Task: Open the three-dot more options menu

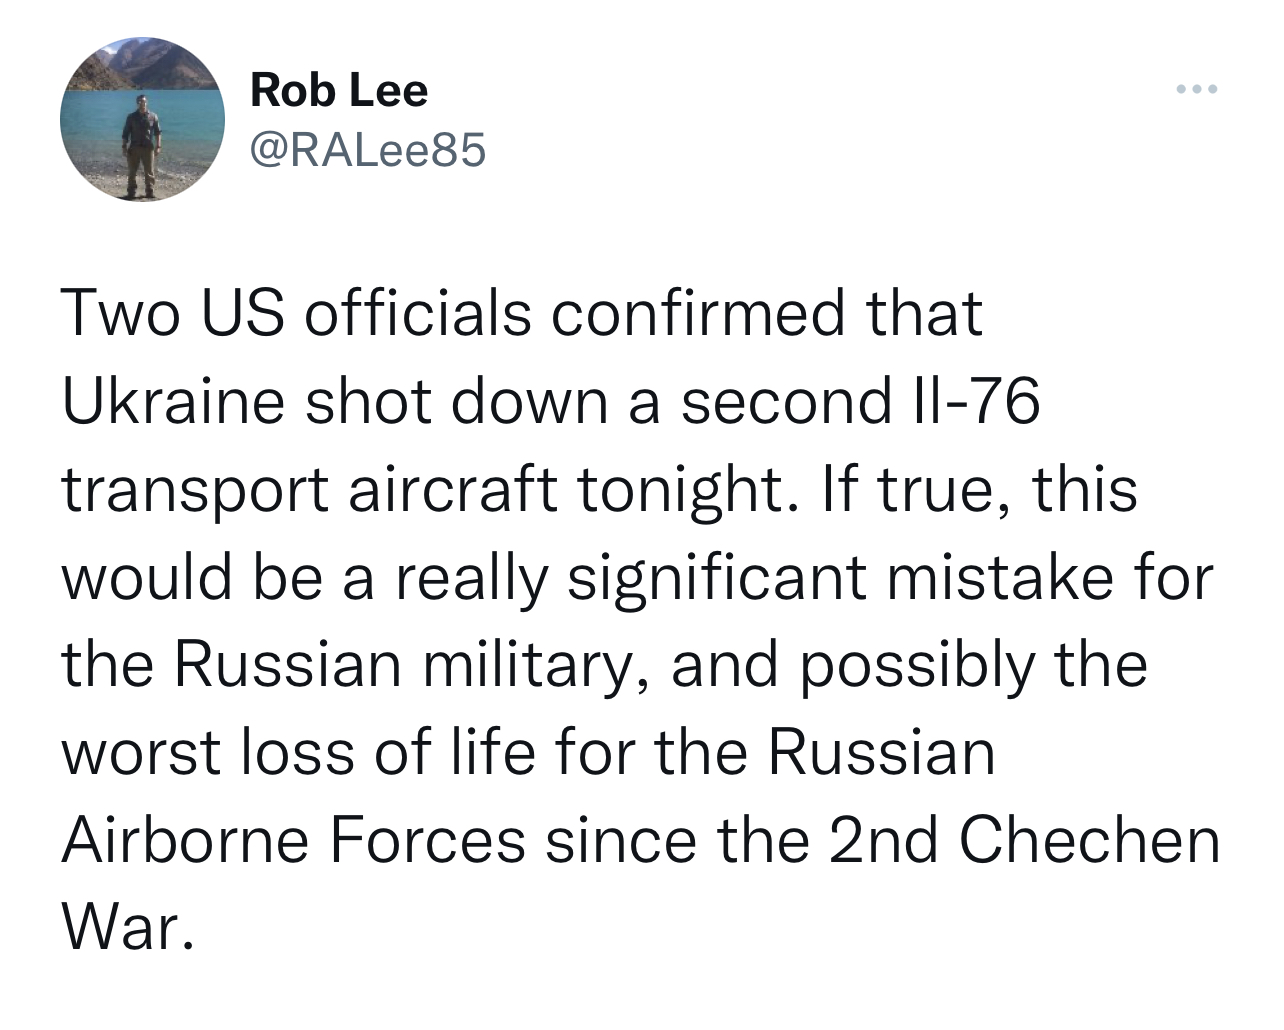Action: tap(1197, 91)
